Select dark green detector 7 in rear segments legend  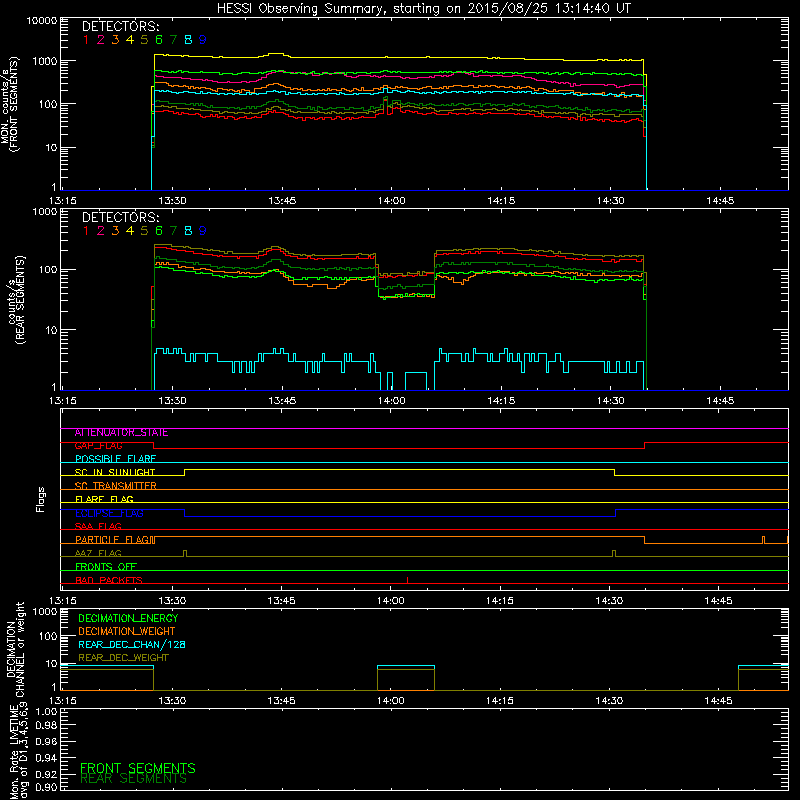pyautogui.click(x=173, y=231)
